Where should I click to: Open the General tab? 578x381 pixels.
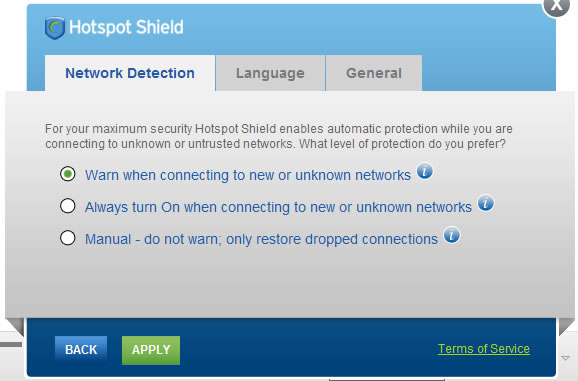click(x=374, y=73)
